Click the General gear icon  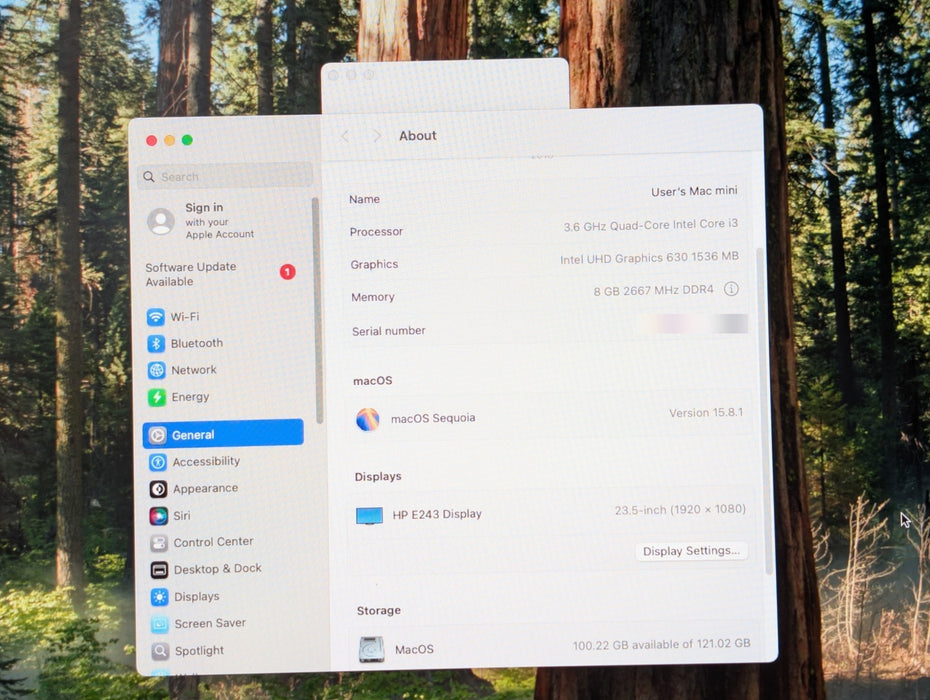coord(157,435)
